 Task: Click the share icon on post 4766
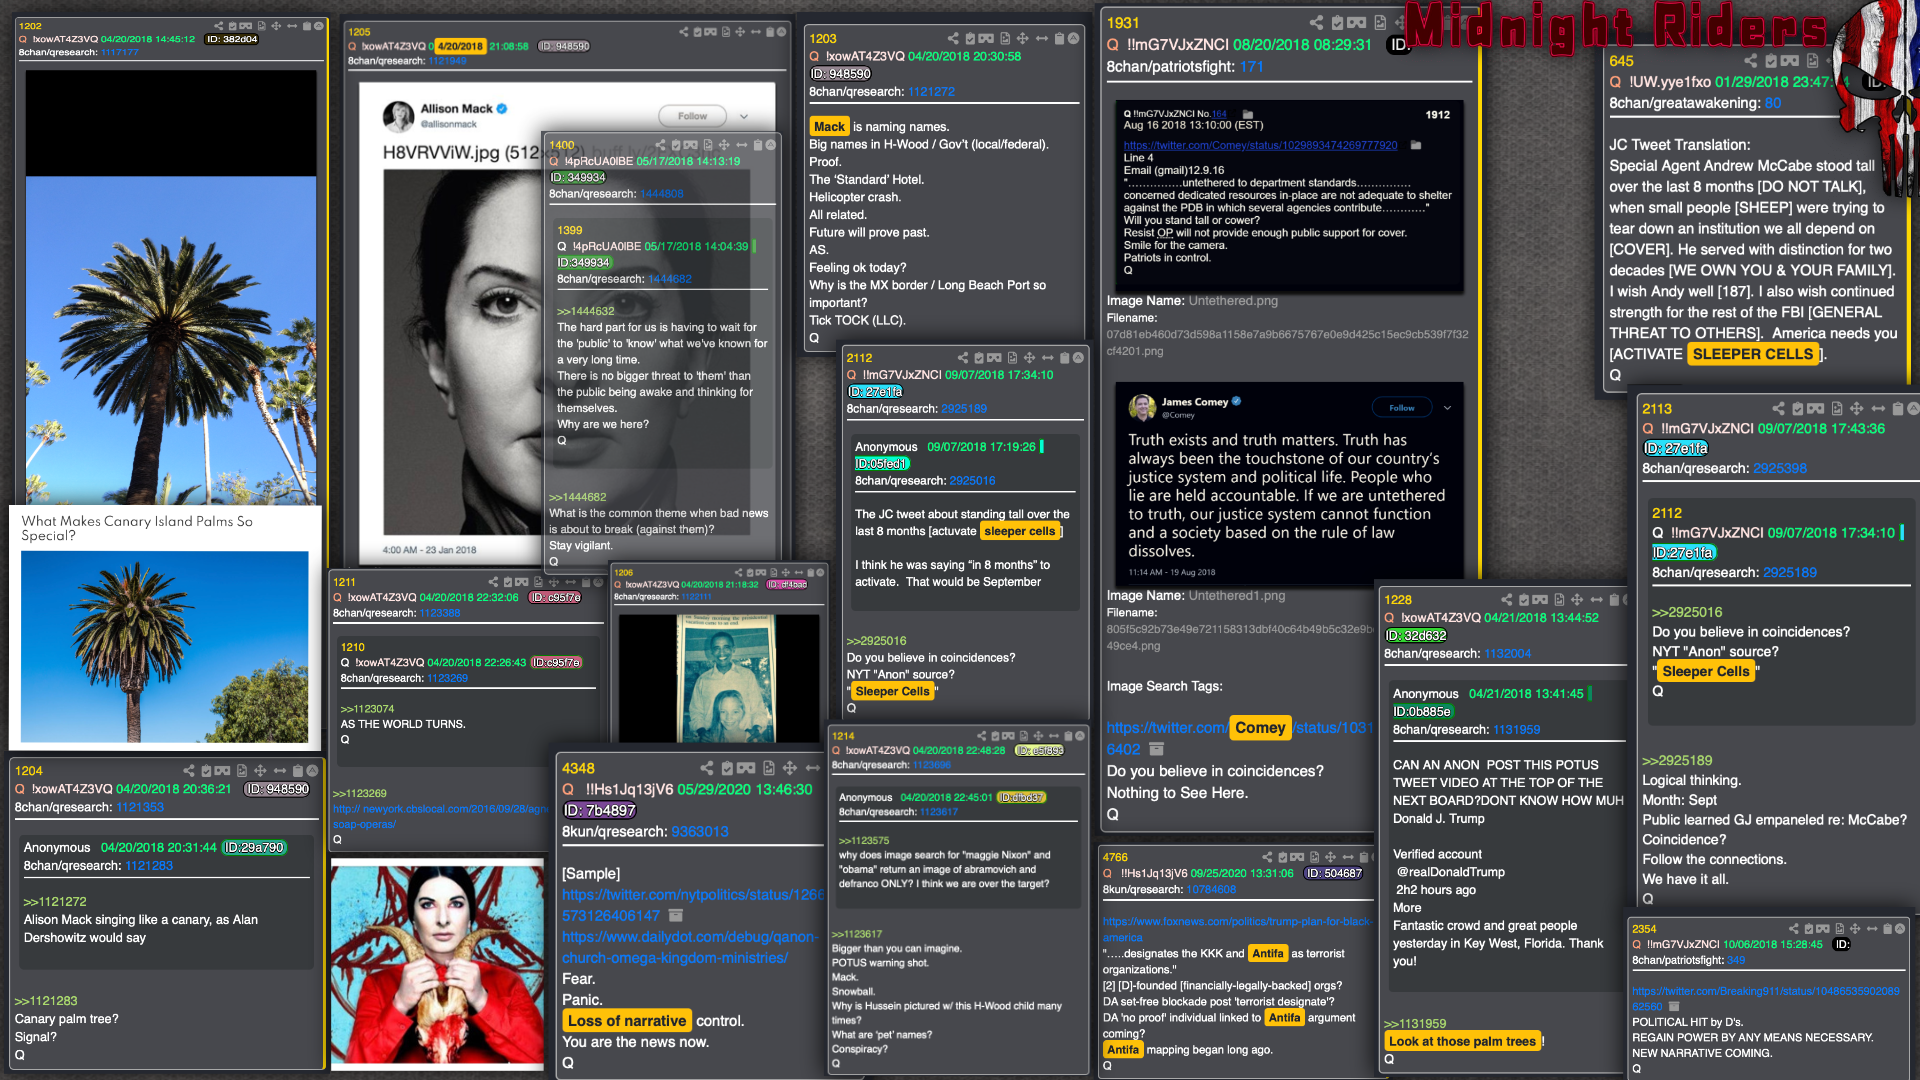(x=1267, y=857)
